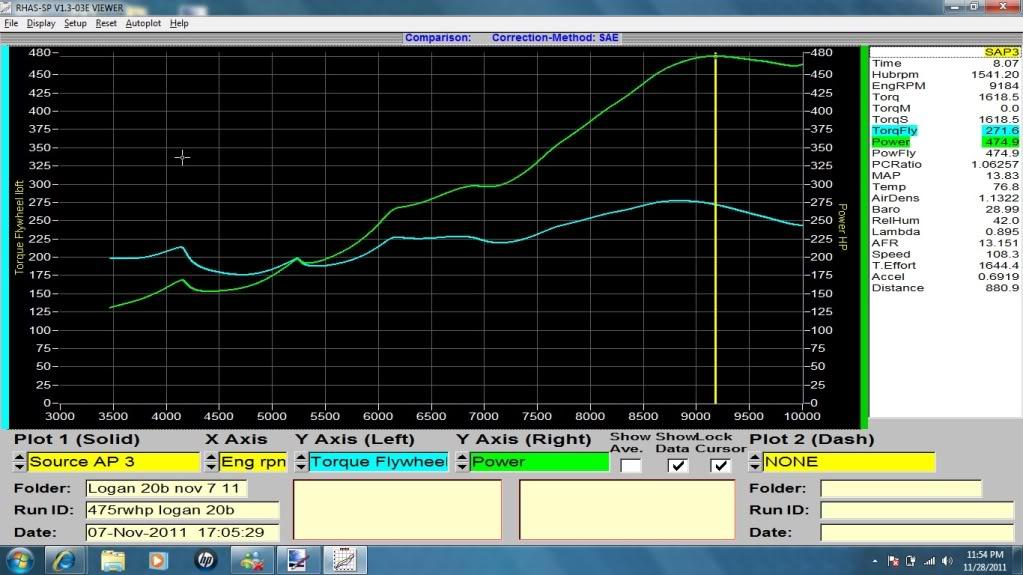Click the EngRPM value 9184
Viewport: 1023px width, 575px height.
click(x=1003, y=85)
